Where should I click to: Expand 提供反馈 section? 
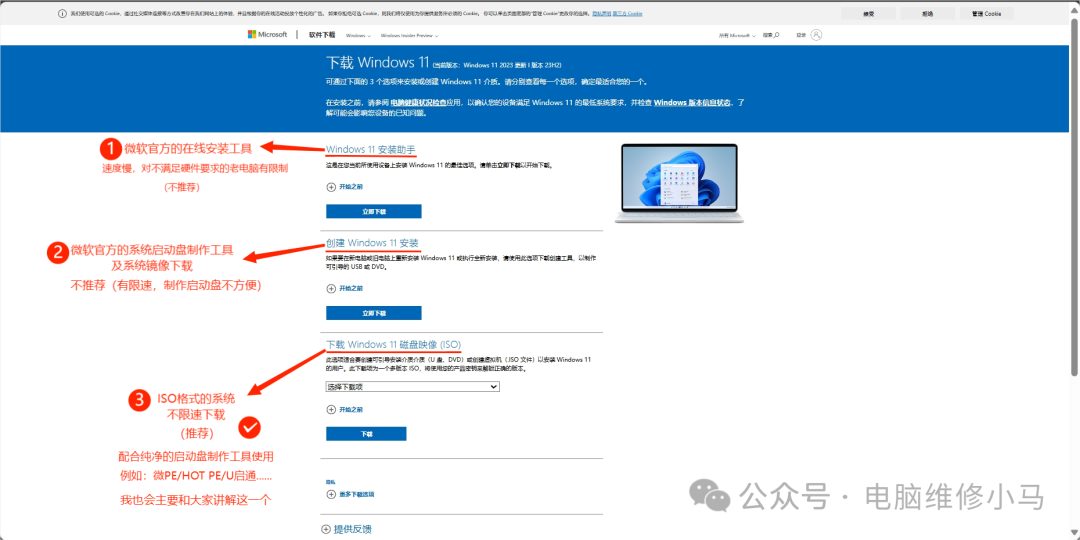346,529
